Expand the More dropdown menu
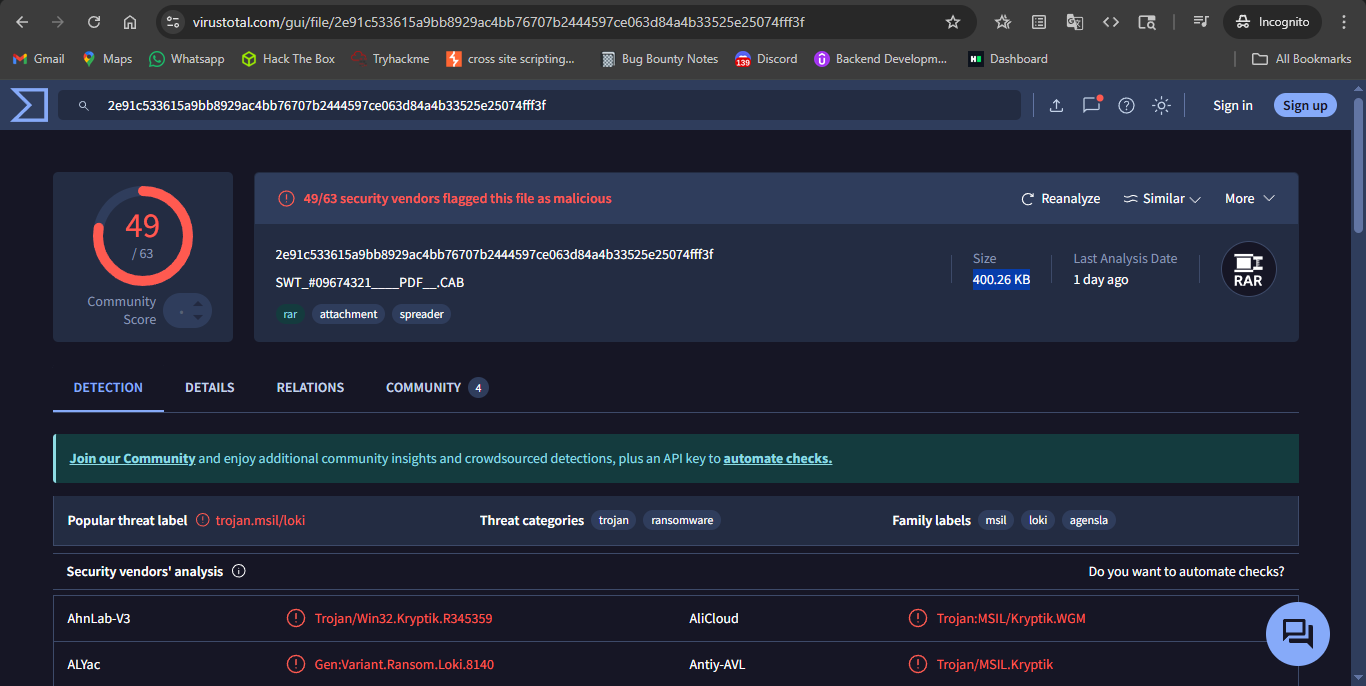Viewport: 1366px width, 686px height. 1250,199
